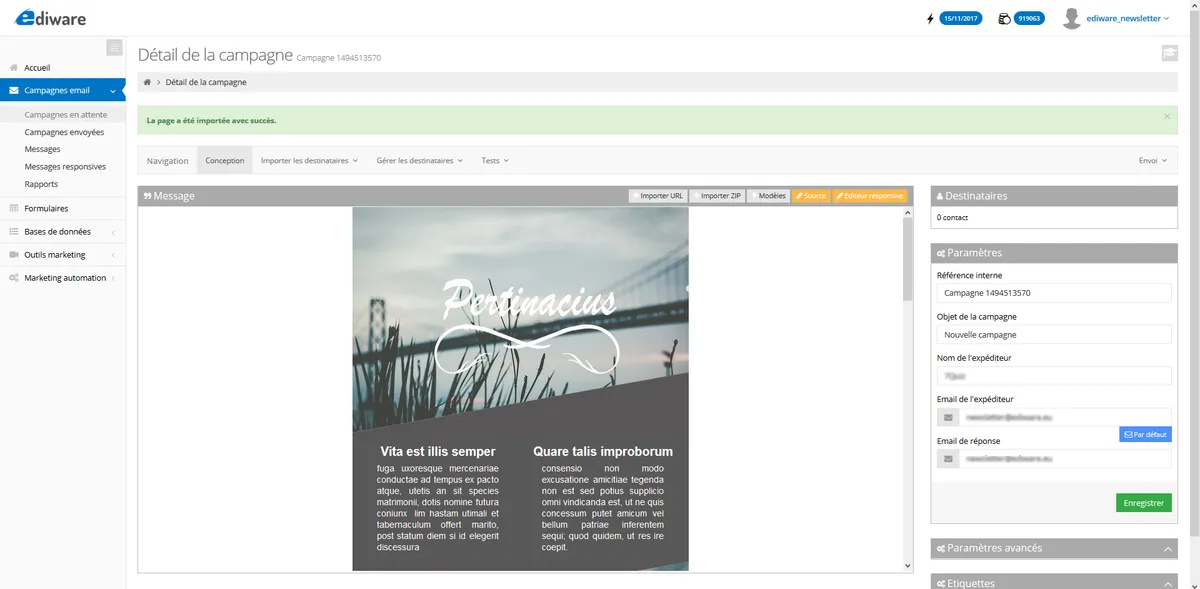Select the Conception tab
Image resolution: width=1200 pixels, height=589 pixels.
[225, 160]
